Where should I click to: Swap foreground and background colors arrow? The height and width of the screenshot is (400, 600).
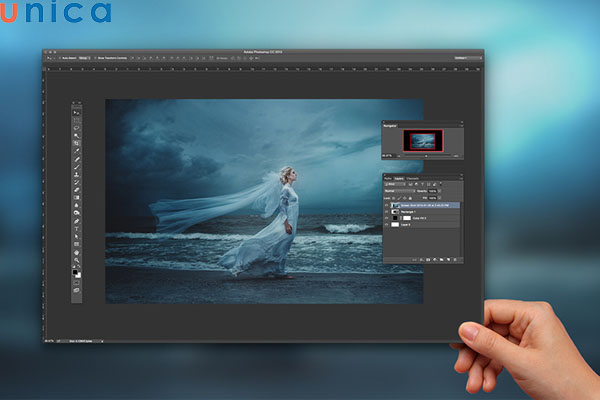pyautogui.click(x=78, y=266)
